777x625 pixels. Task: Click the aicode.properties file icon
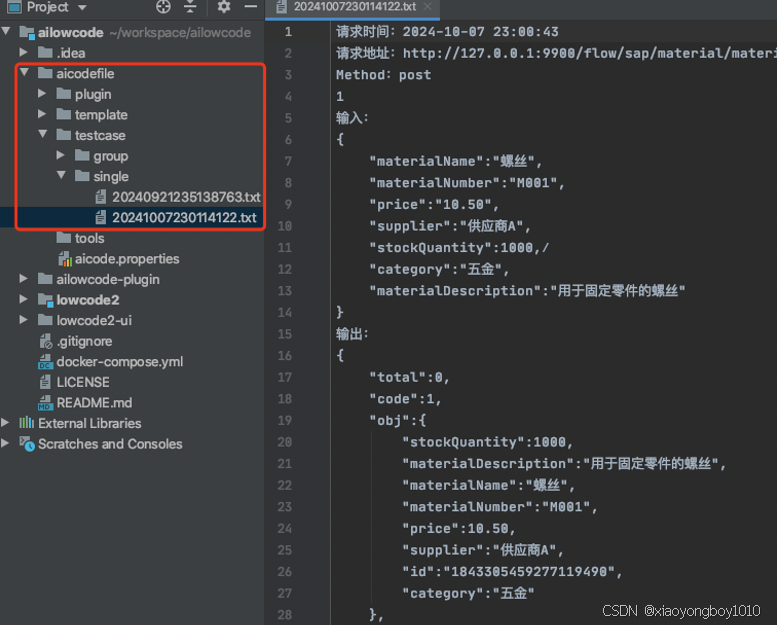(65, 259)
